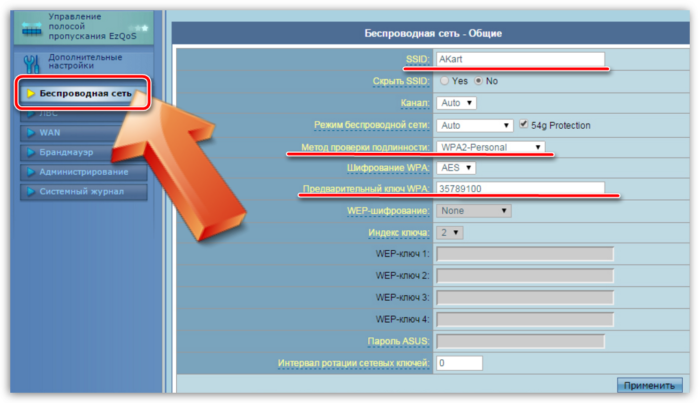Click Предварительный ключ WPA label link
This screenshot has height=403, width=700.
(x=366, y=189)
